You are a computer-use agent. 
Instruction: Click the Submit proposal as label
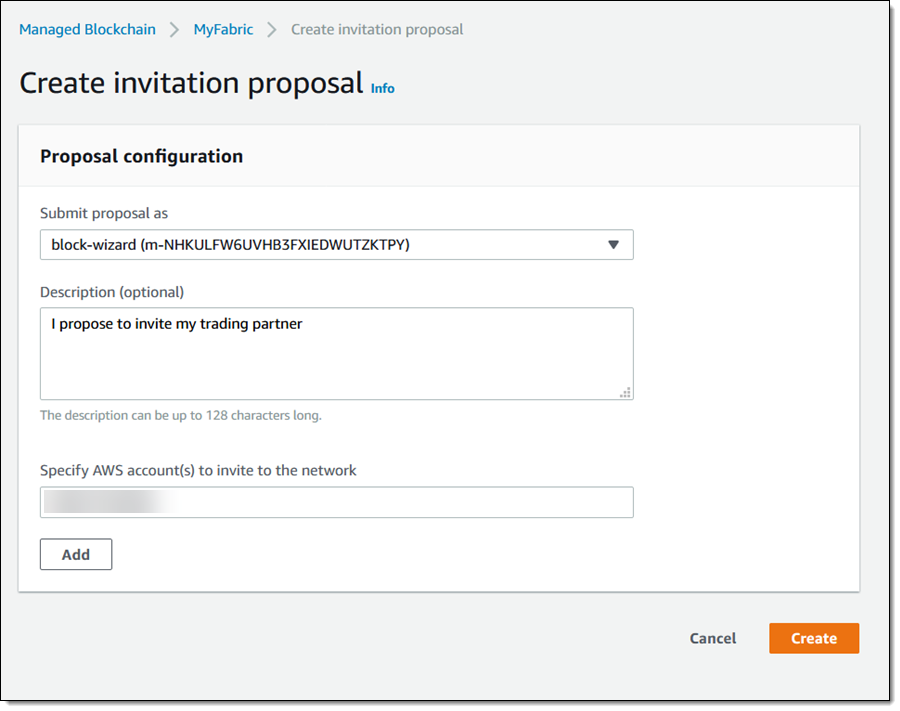104,213
